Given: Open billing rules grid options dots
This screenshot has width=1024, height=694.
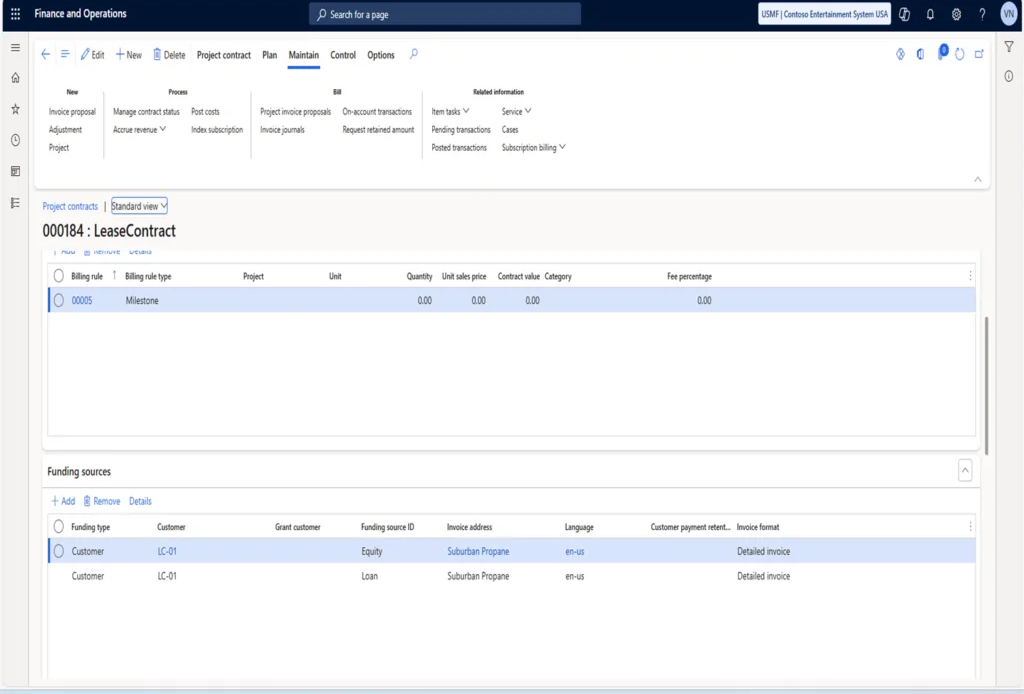Looking at the screenshot, I should point(970,276).
